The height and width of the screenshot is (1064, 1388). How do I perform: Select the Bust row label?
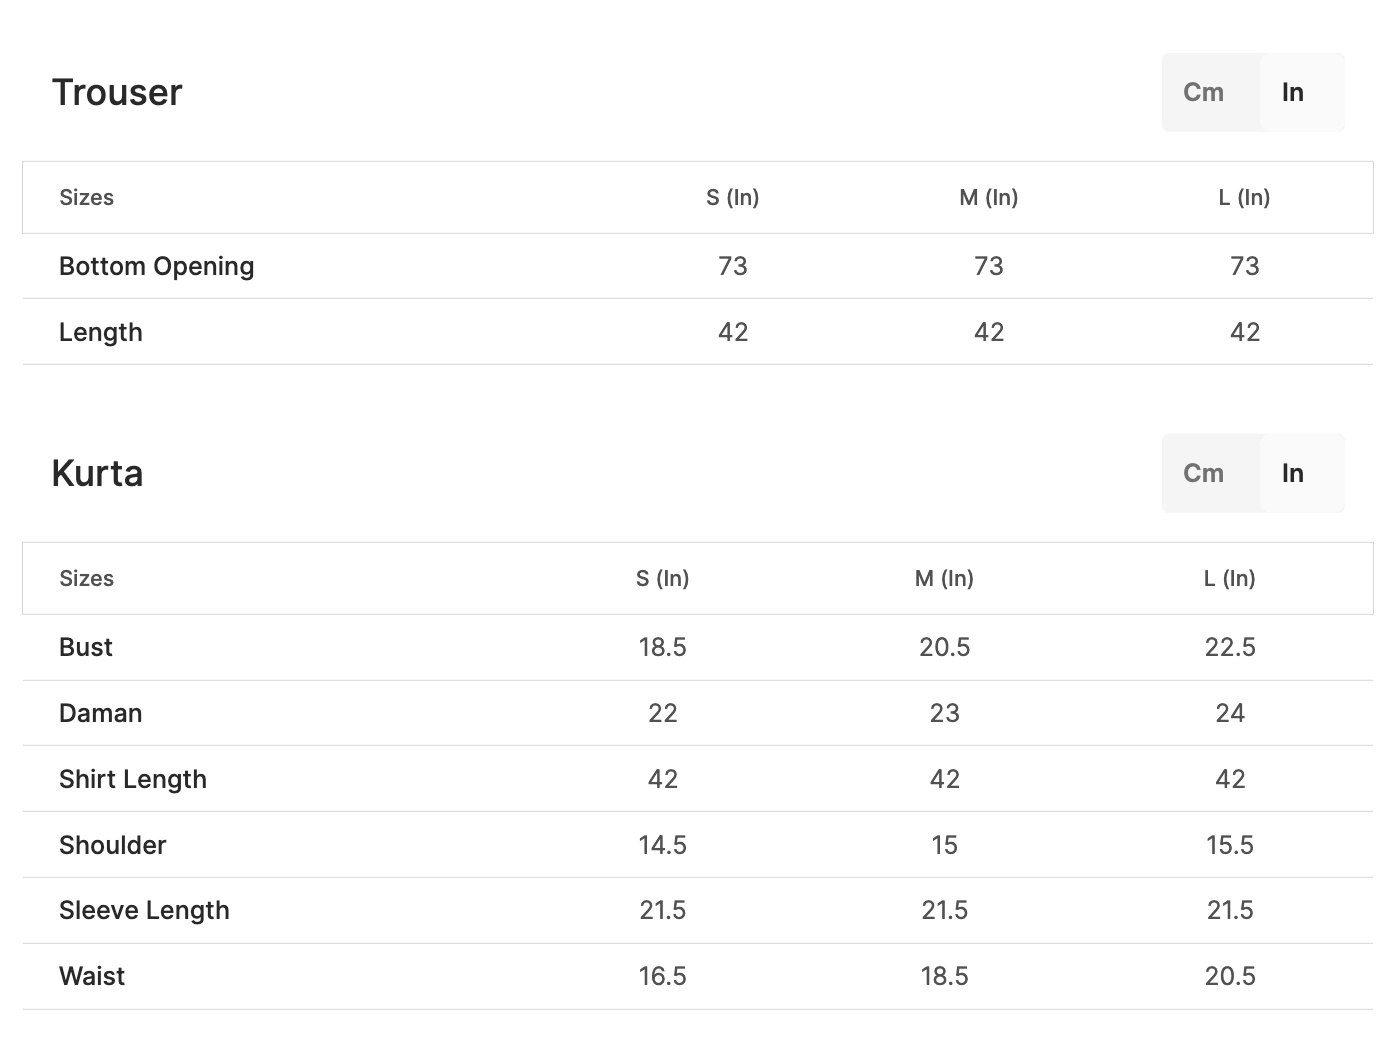point(86,647)
